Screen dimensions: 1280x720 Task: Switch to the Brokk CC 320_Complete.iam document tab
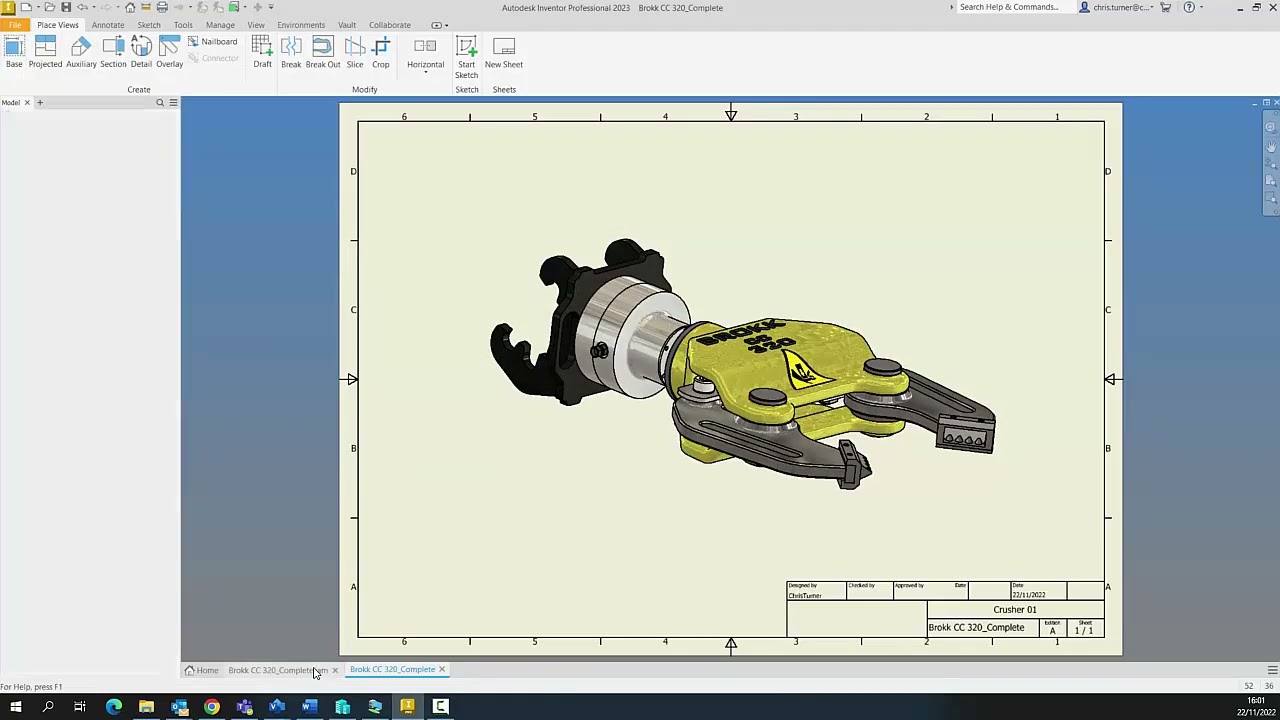277,670
